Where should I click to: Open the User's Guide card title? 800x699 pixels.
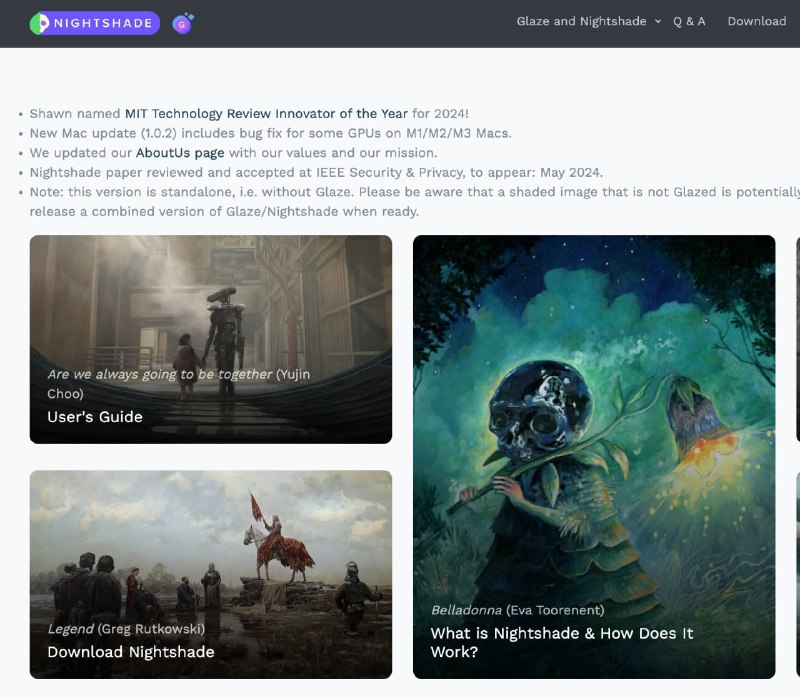[x=95, y=417]
